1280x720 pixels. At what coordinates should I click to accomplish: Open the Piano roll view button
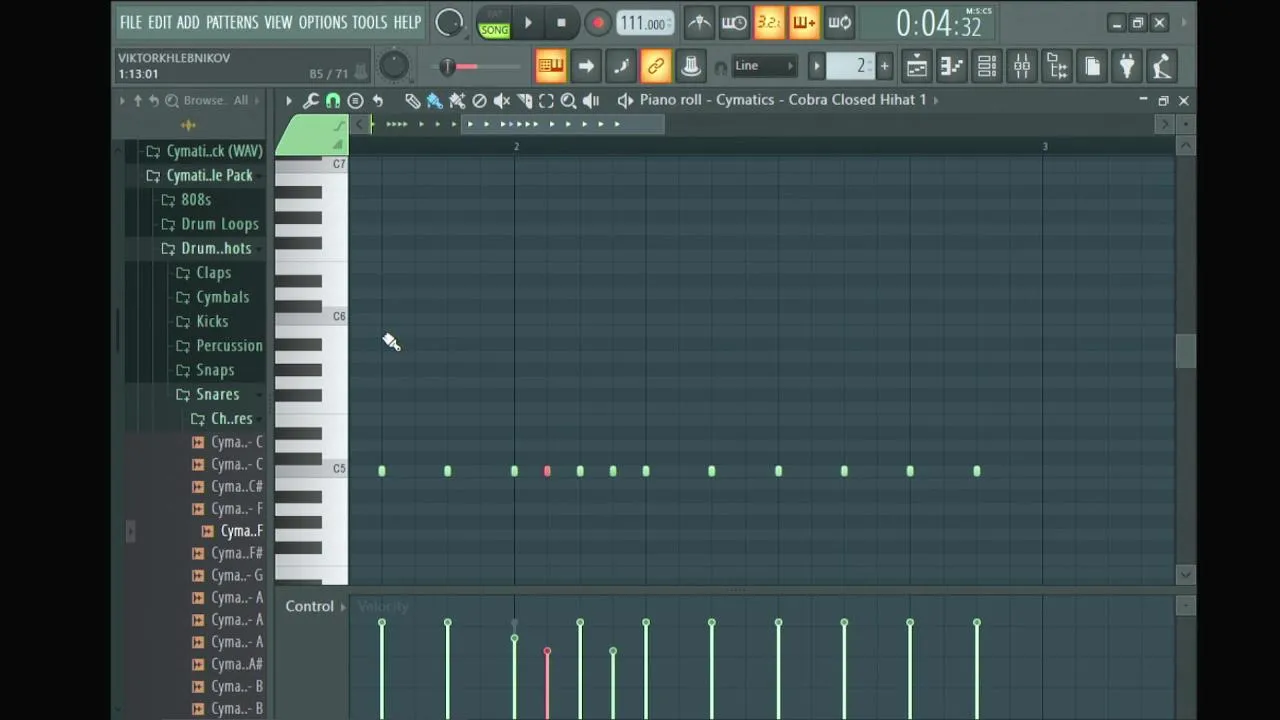(x=951, y=67)
